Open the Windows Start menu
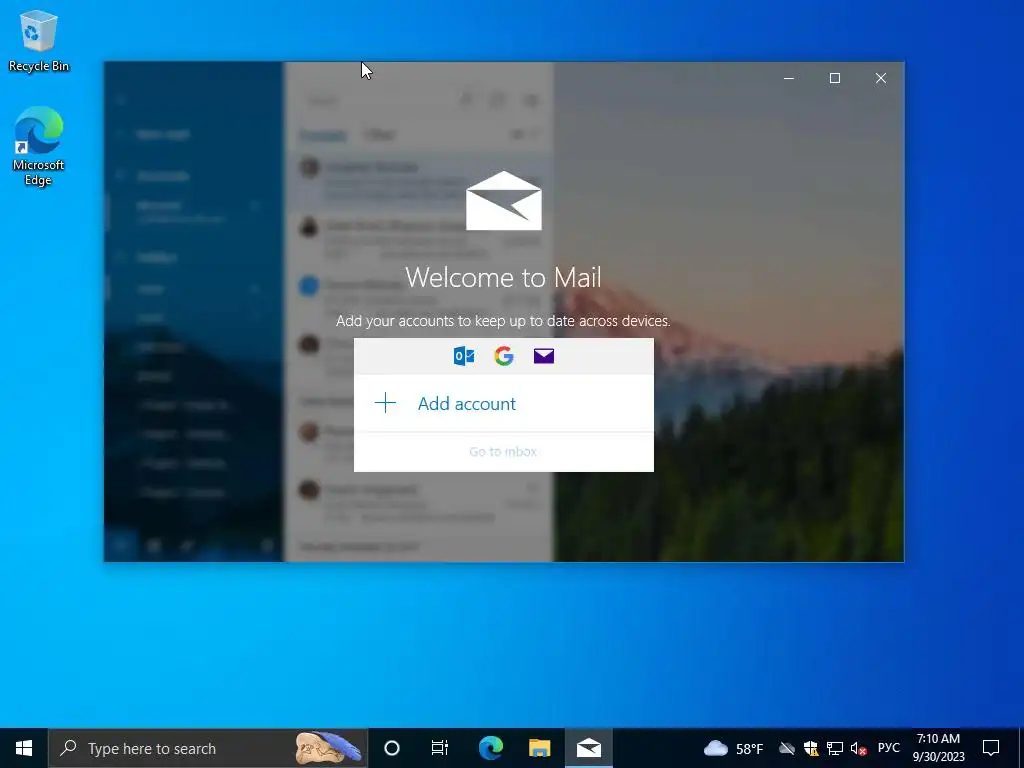1024x768 pixels. click(x=24, y=748)
